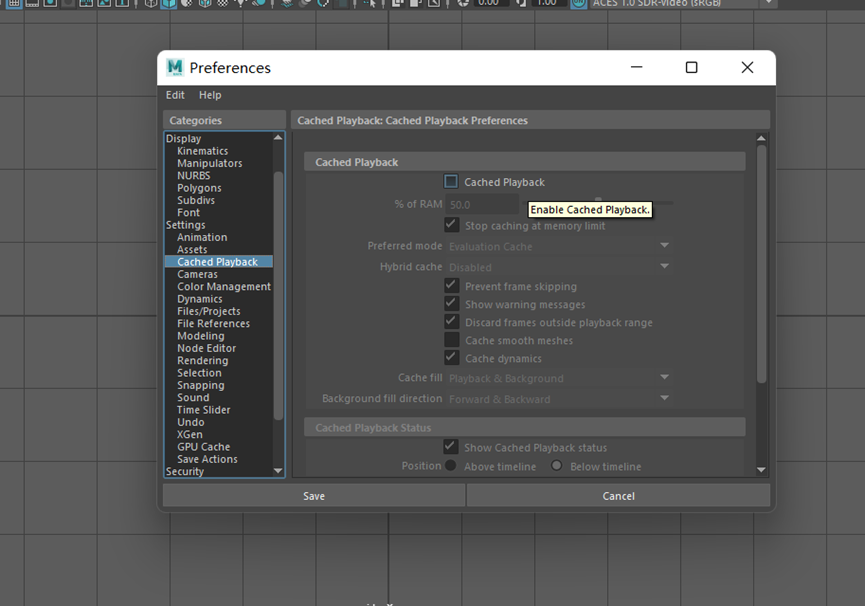This screenshot has width=865, height=606.
Task: Select the GPU Cache category
Action: coord(204,447)
